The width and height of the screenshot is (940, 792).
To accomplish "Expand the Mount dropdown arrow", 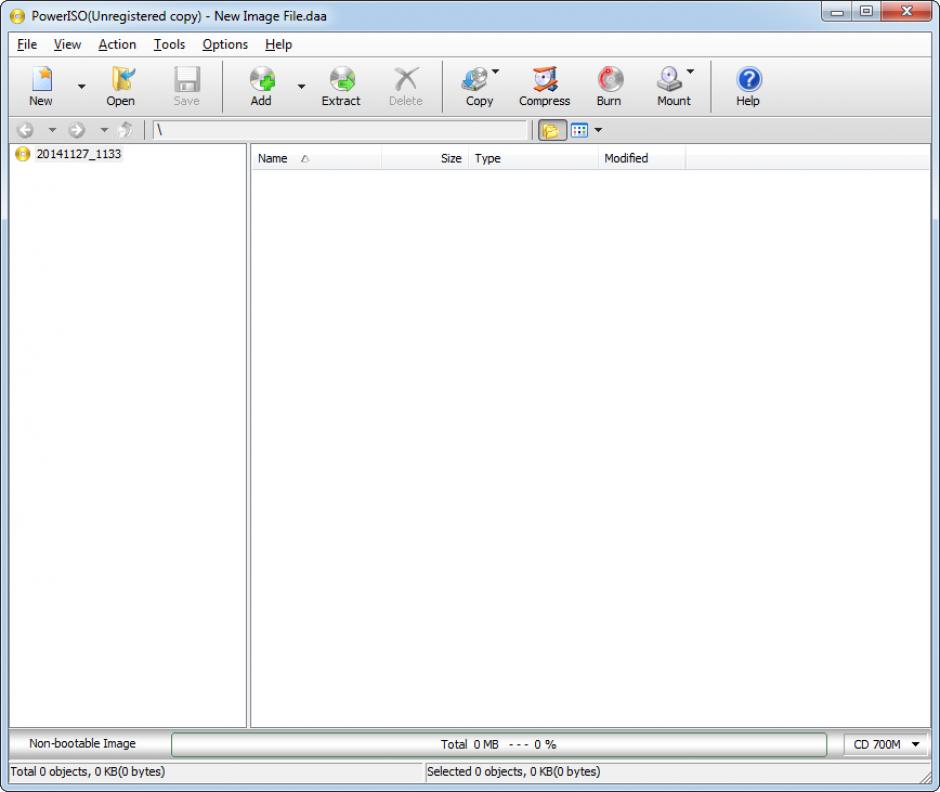I will pos(691,71).
